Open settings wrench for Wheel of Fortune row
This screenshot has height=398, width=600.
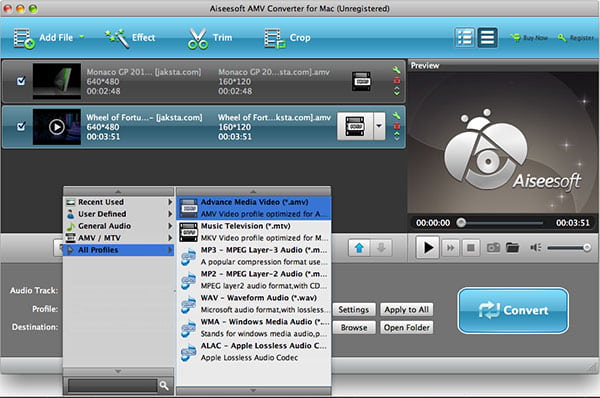tap(396, 115)
